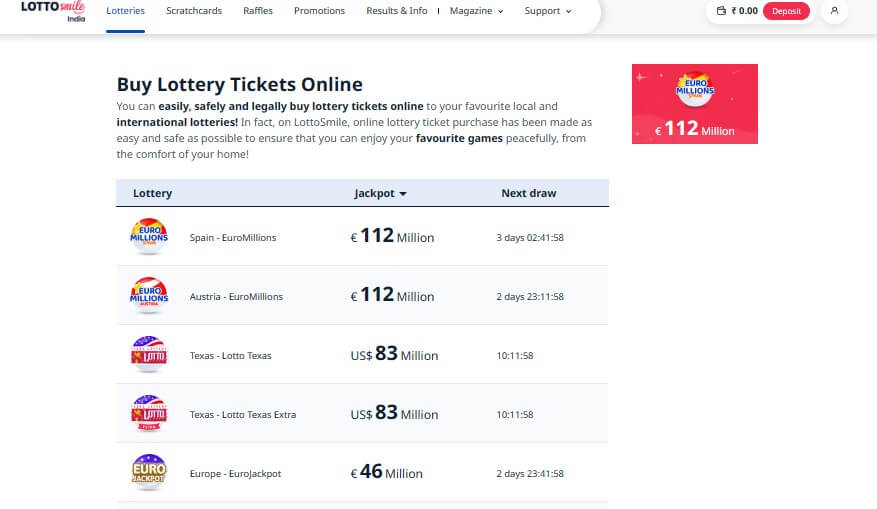The image size is (877, 509).
Task: Open Results & Info section
Action: click(397, 11)
